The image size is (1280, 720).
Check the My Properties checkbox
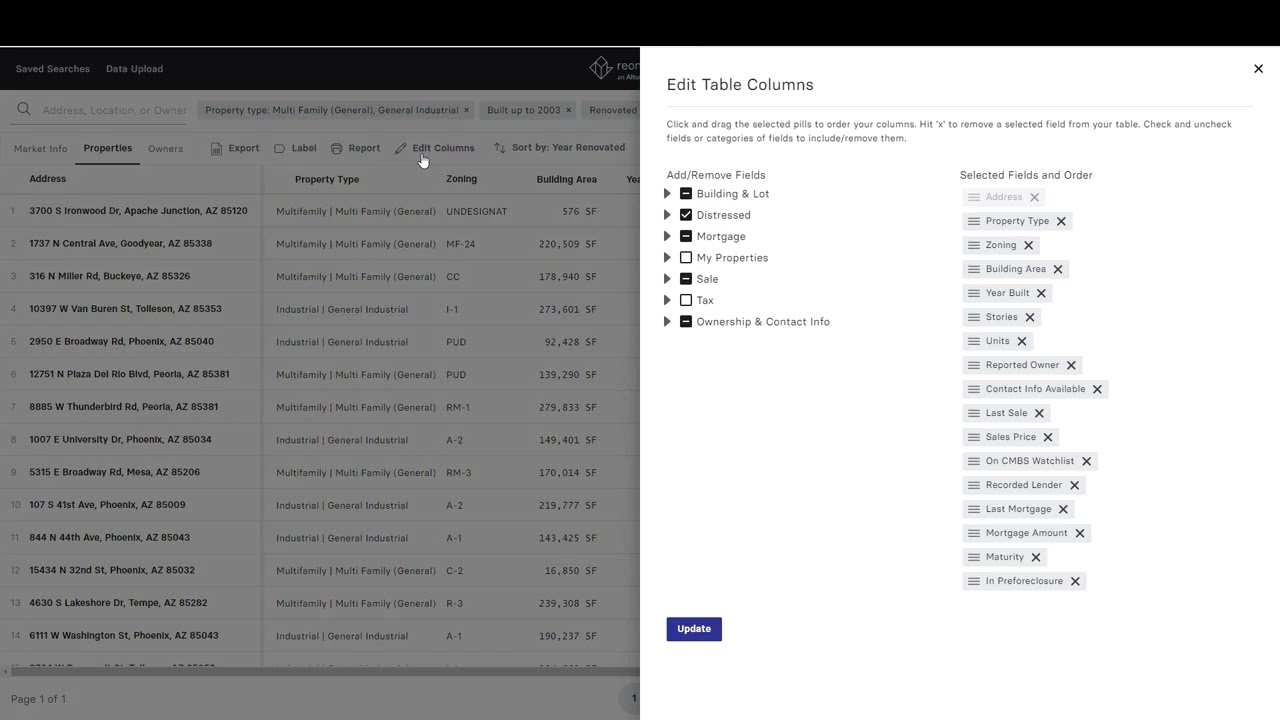click(x=686, y=258)
